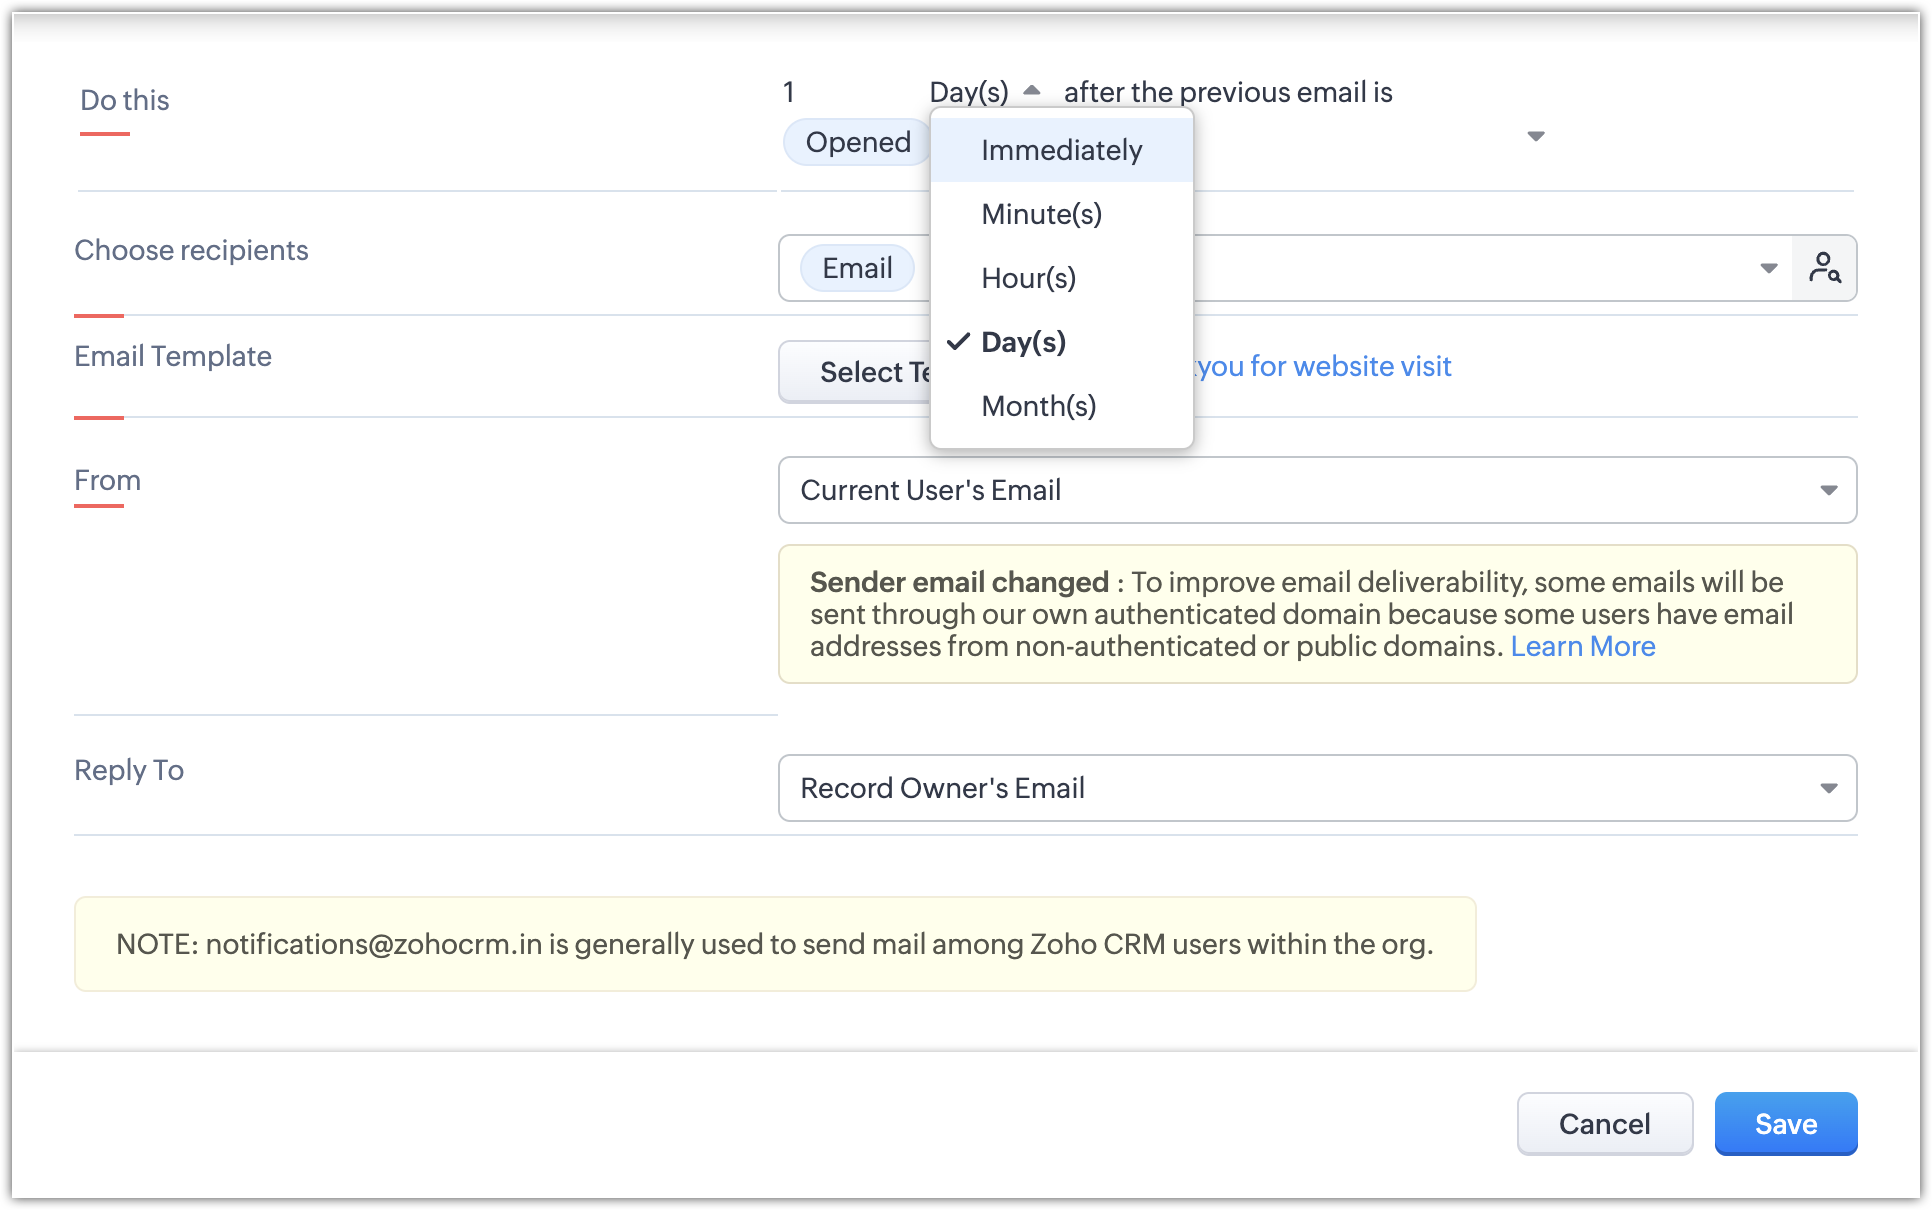Choose Month(s) from the time unit list
Viewport: 1932px width, 1210px height.
pos(1038,406)
